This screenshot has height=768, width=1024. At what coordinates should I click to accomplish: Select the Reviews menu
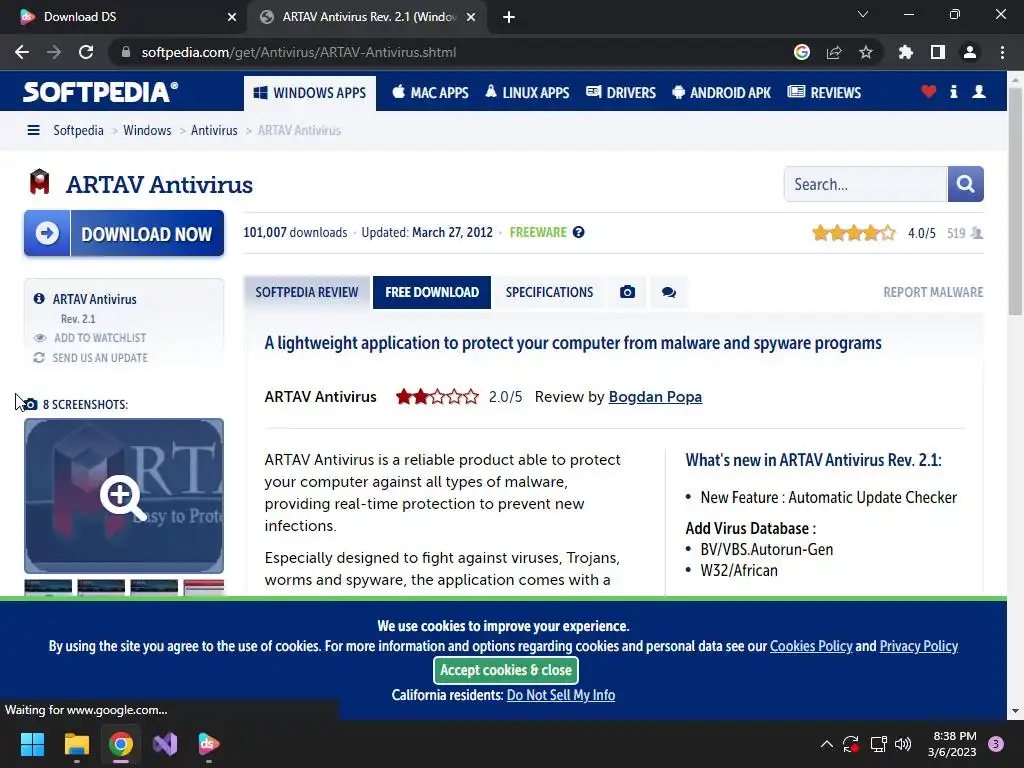[824, 93]
